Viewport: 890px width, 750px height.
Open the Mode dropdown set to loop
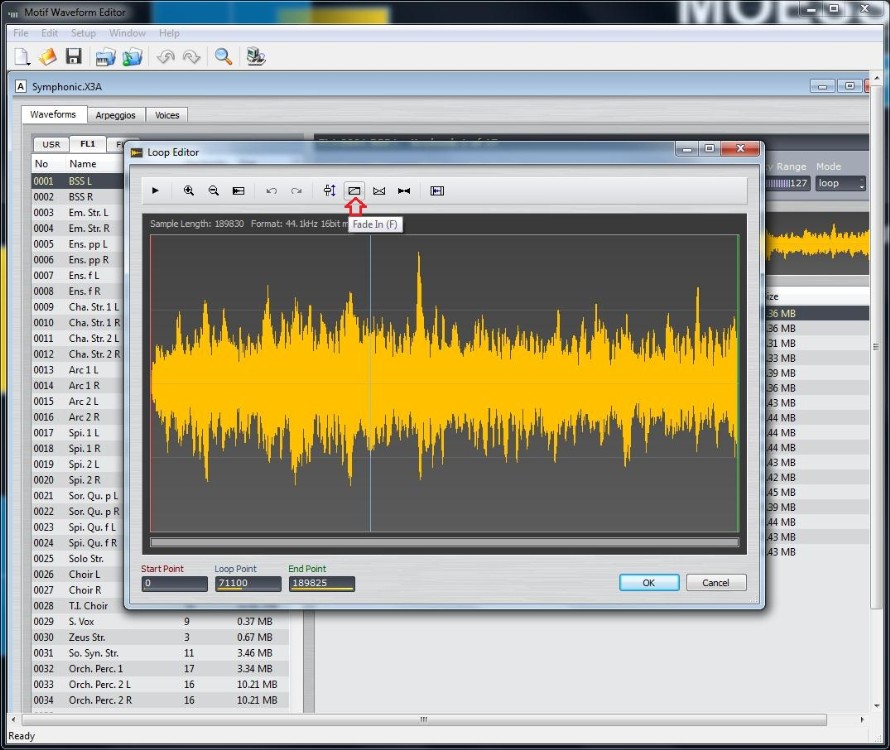(x=841, y=183)
